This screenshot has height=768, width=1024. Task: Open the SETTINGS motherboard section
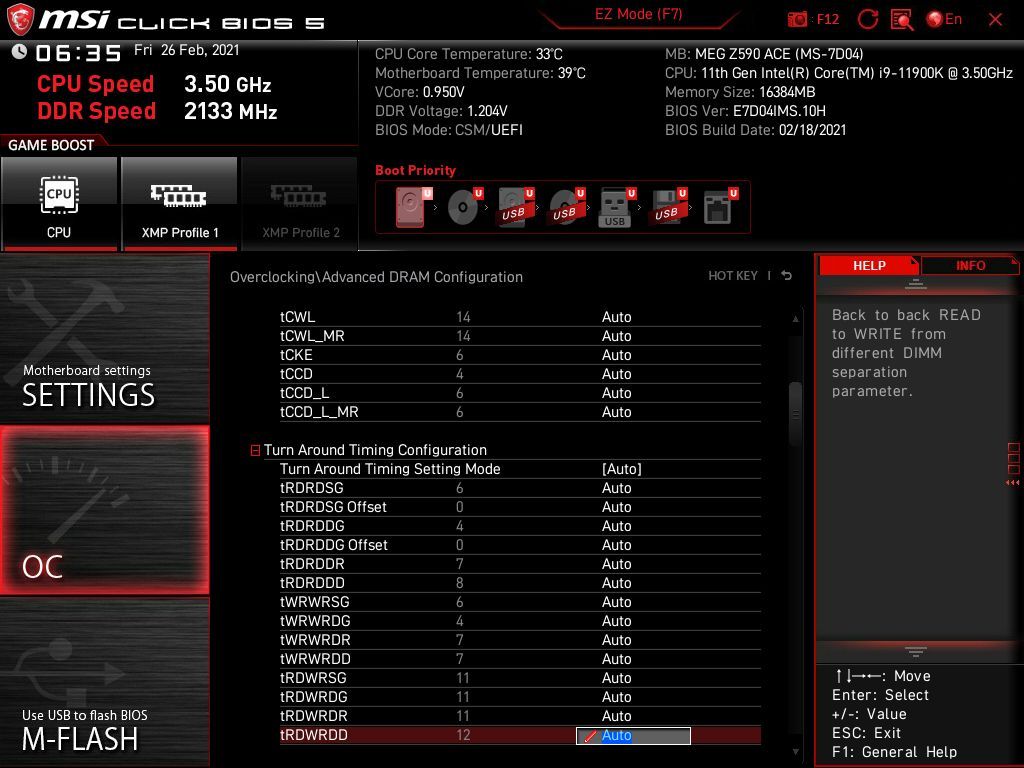tap(104, 338)
